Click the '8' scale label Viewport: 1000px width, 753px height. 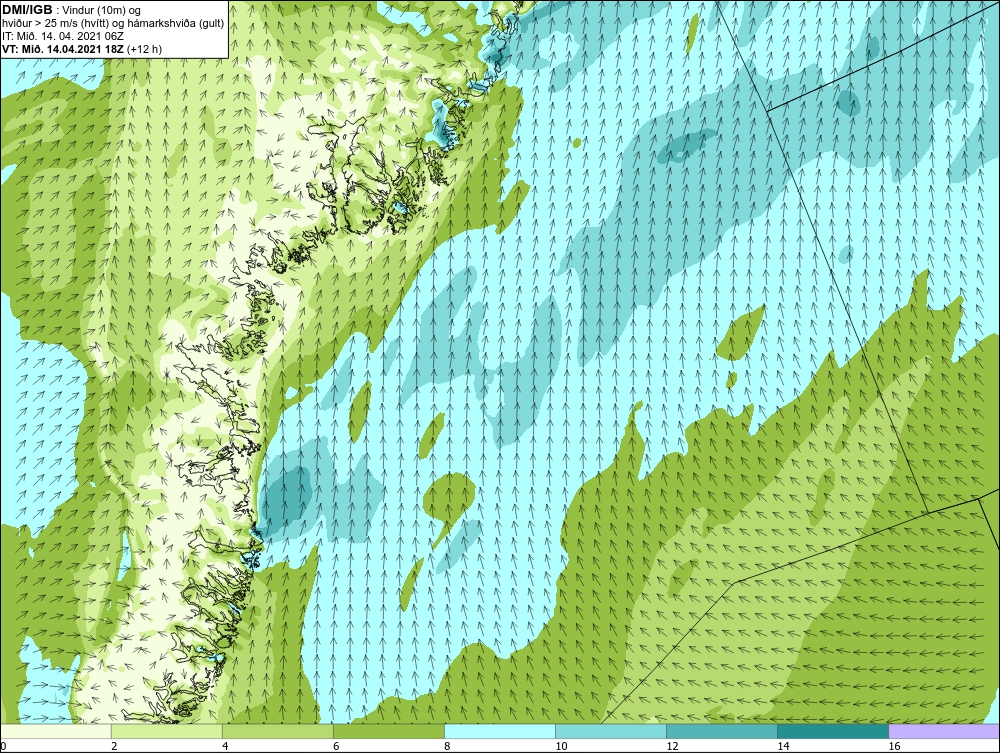(446, 746)
